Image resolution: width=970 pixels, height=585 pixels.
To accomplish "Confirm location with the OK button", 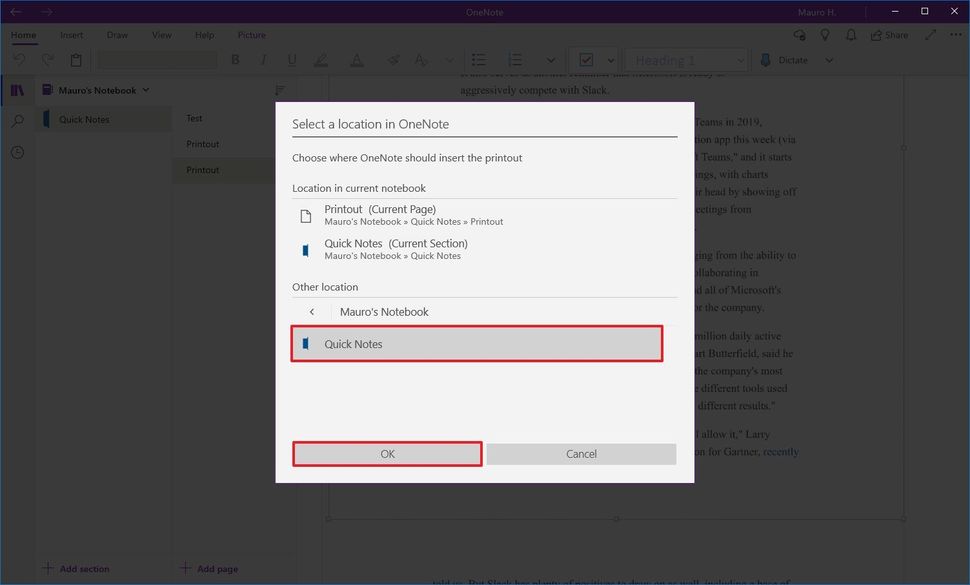I will (387, 453).
